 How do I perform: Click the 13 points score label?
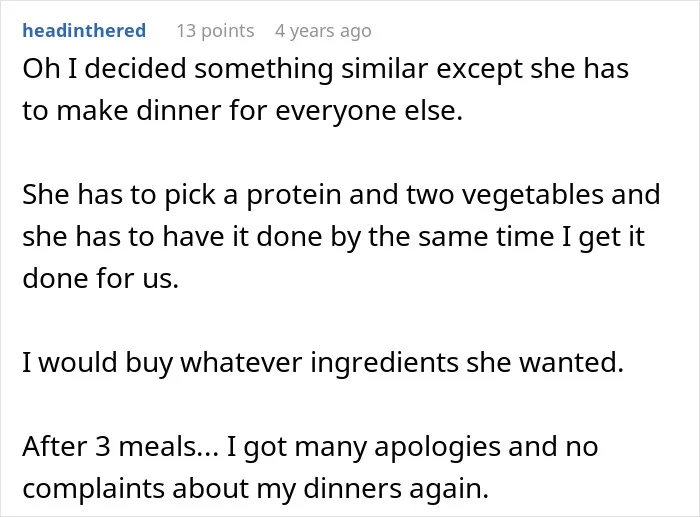pos(215,31)
